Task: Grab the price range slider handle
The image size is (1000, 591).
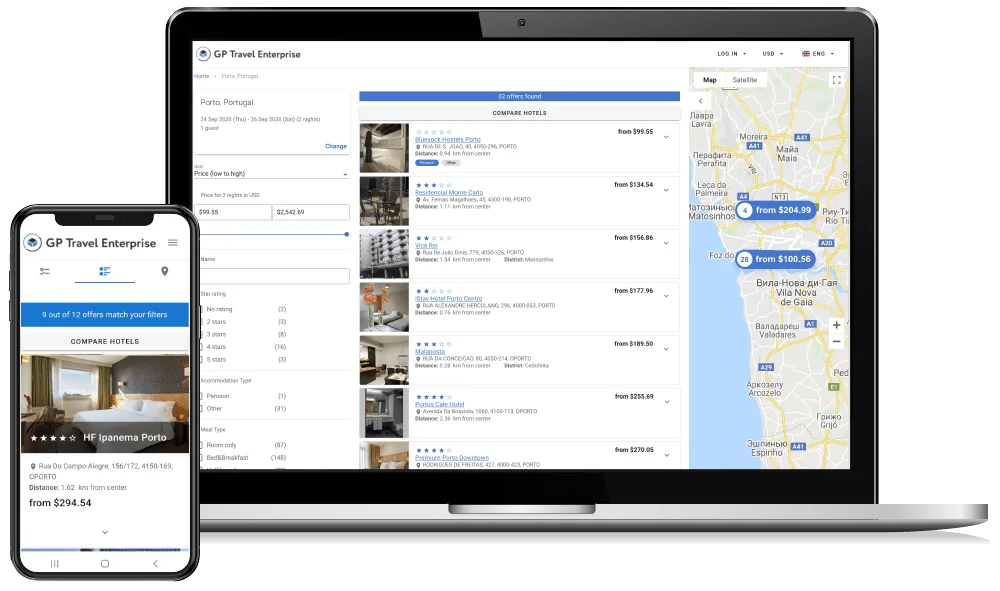Action: pyautogui.click(x=346, y=234)
